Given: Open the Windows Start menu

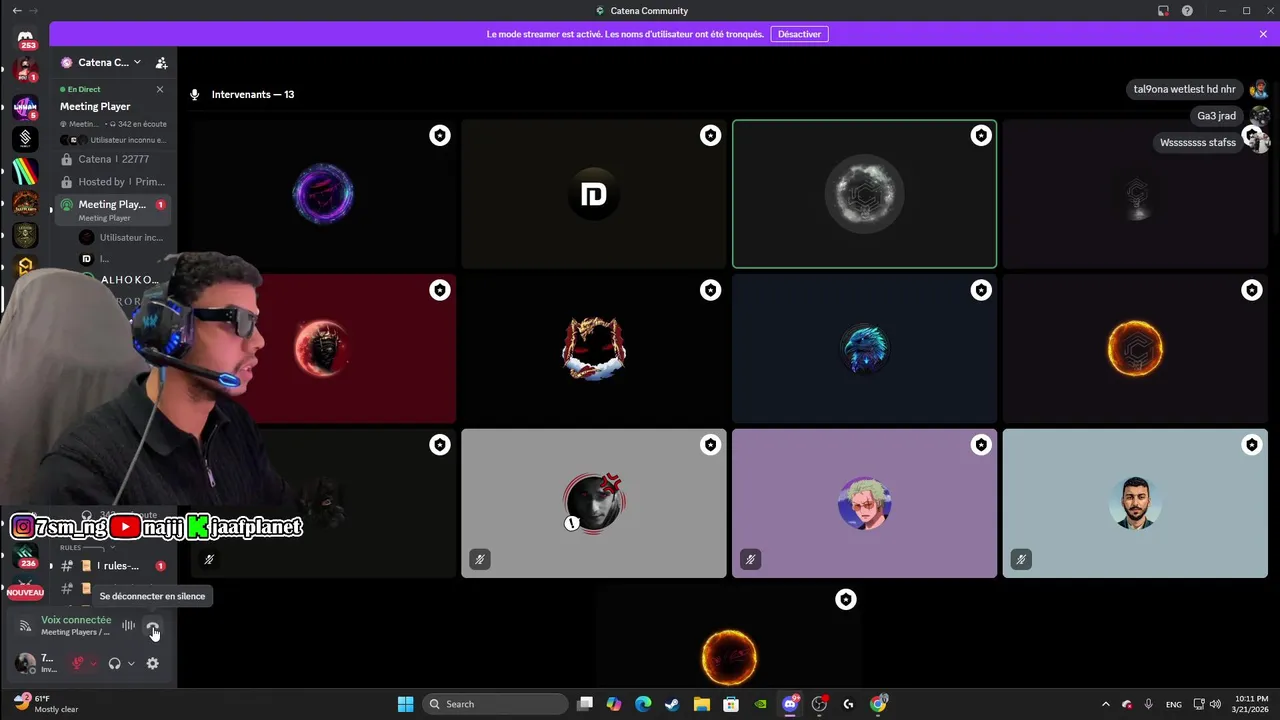Looking at the screenshot, I should click(405, 704).
